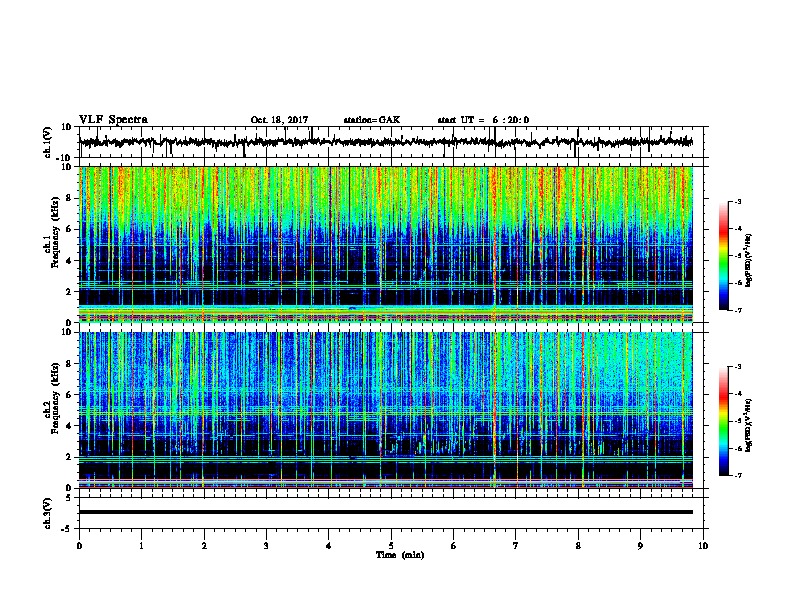Click the "7" tick label on Time axis
The width and height of the screenshot is (792, 612).
pyautogui.click(x=516, y=546)
